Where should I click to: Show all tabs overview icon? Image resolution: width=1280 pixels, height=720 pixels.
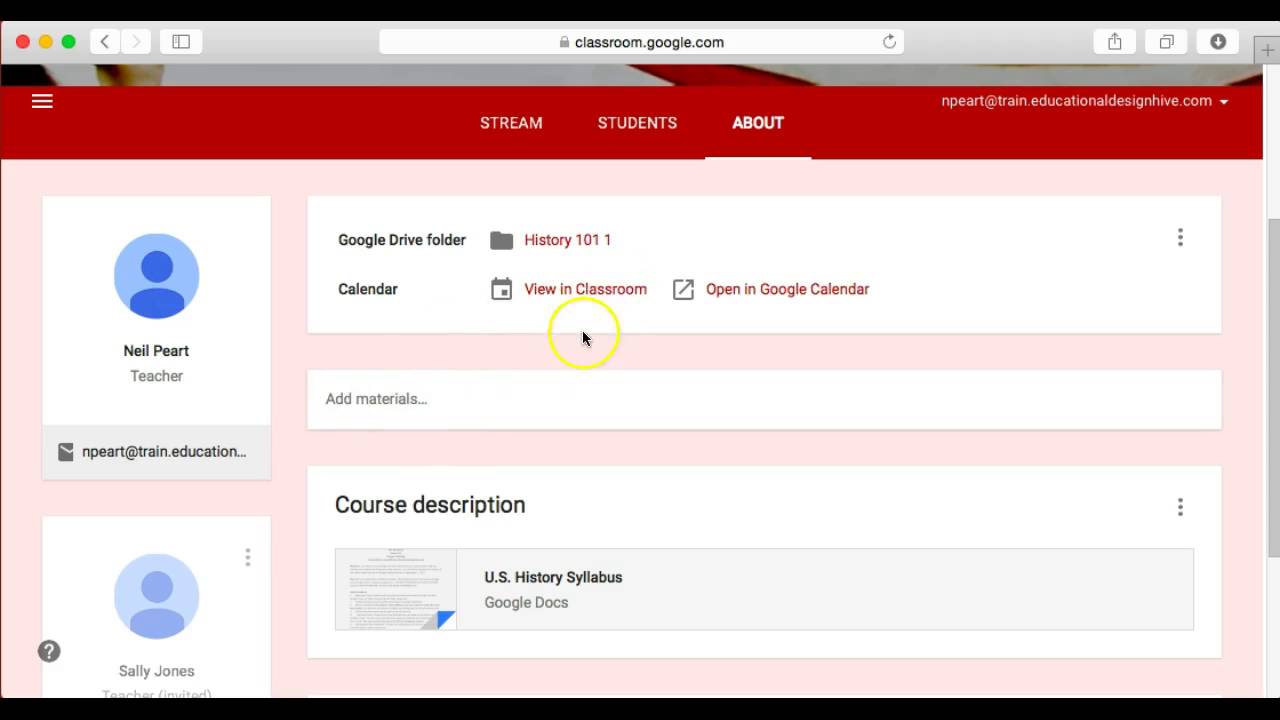click(x=1166, y=42)
